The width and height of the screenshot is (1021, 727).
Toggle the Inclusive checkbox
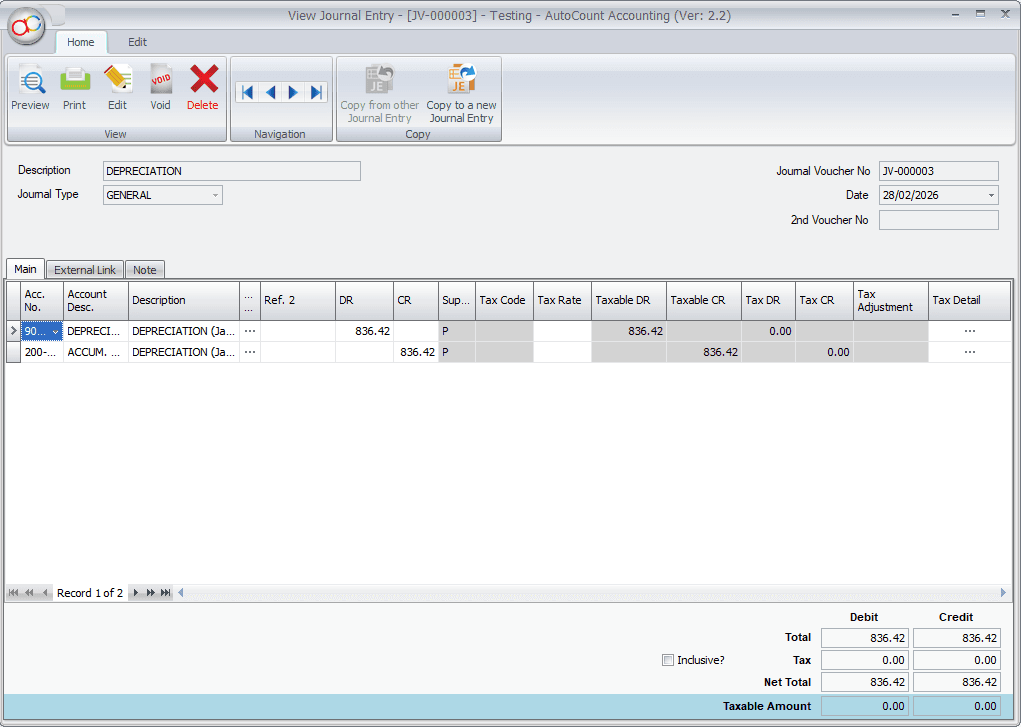click(x=668, y=660)
